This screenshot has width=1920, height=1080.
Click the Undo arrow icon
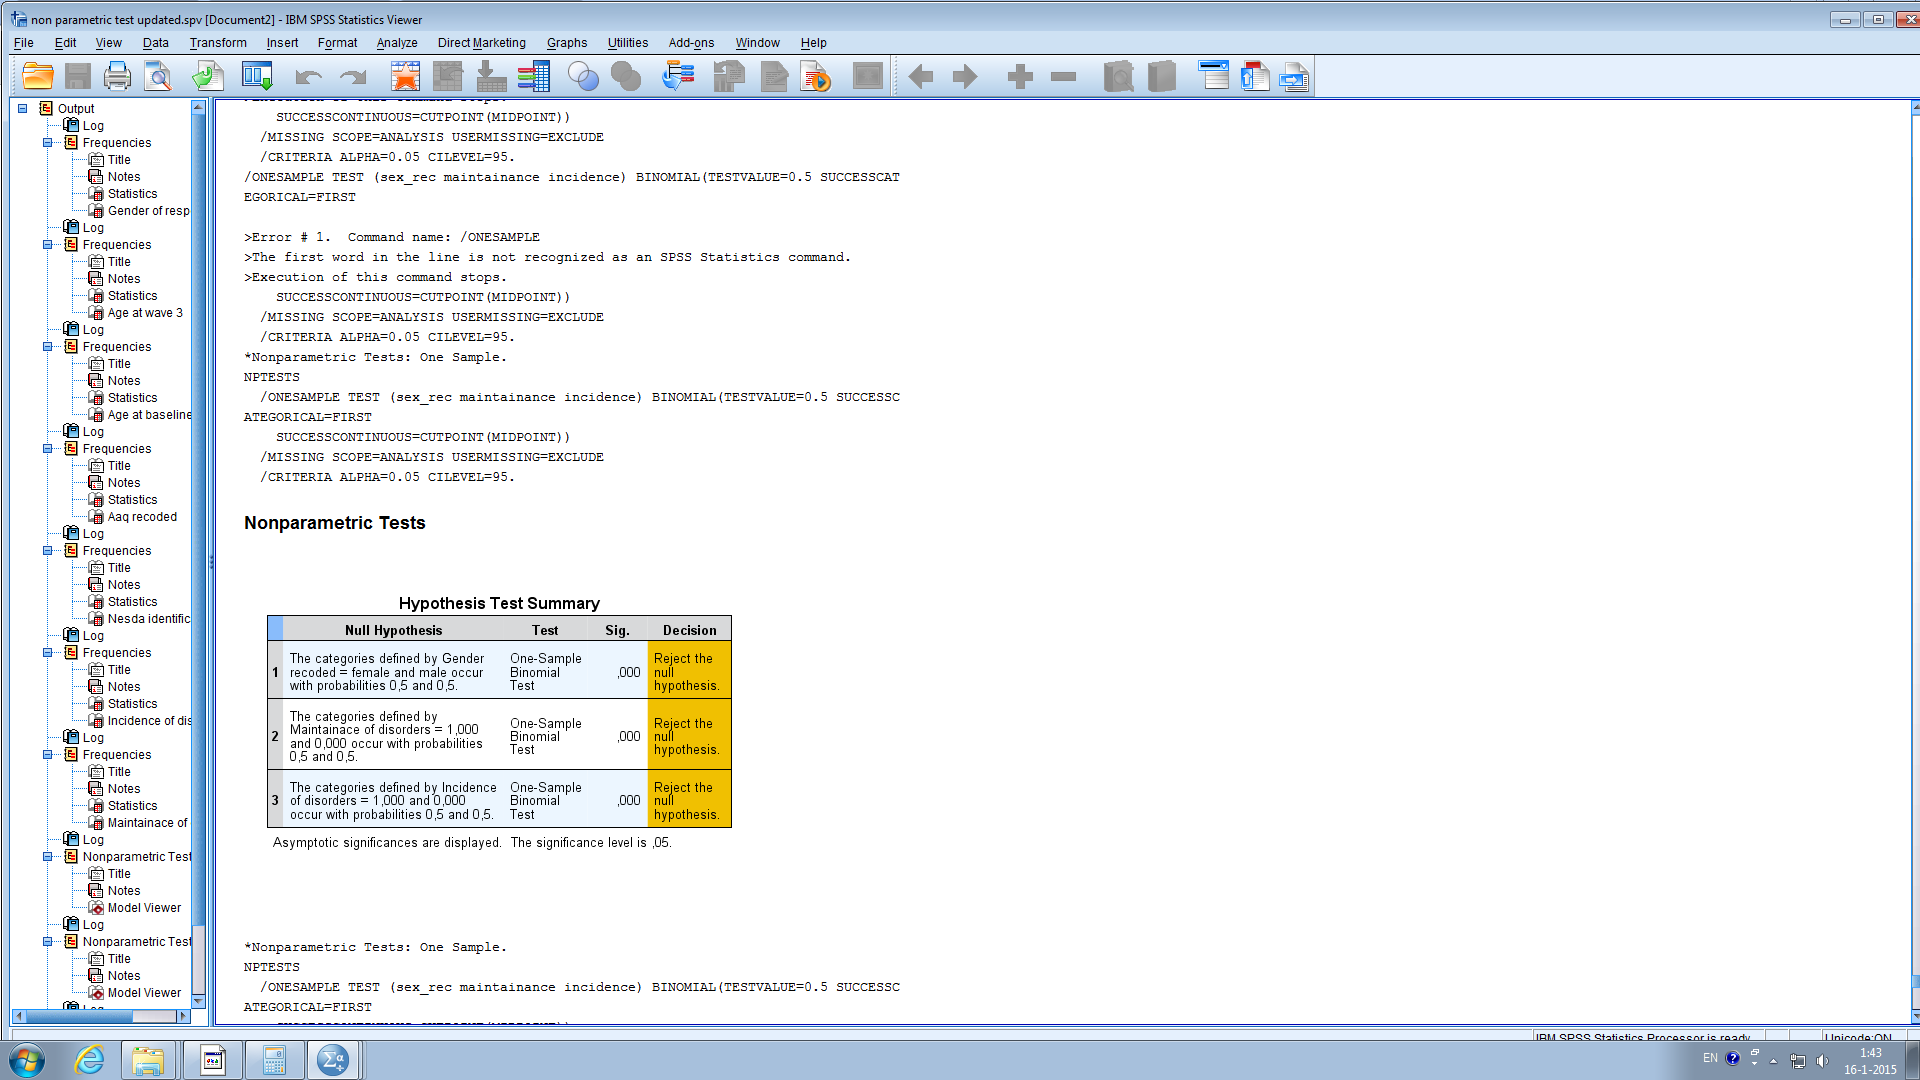pos(308,77)
